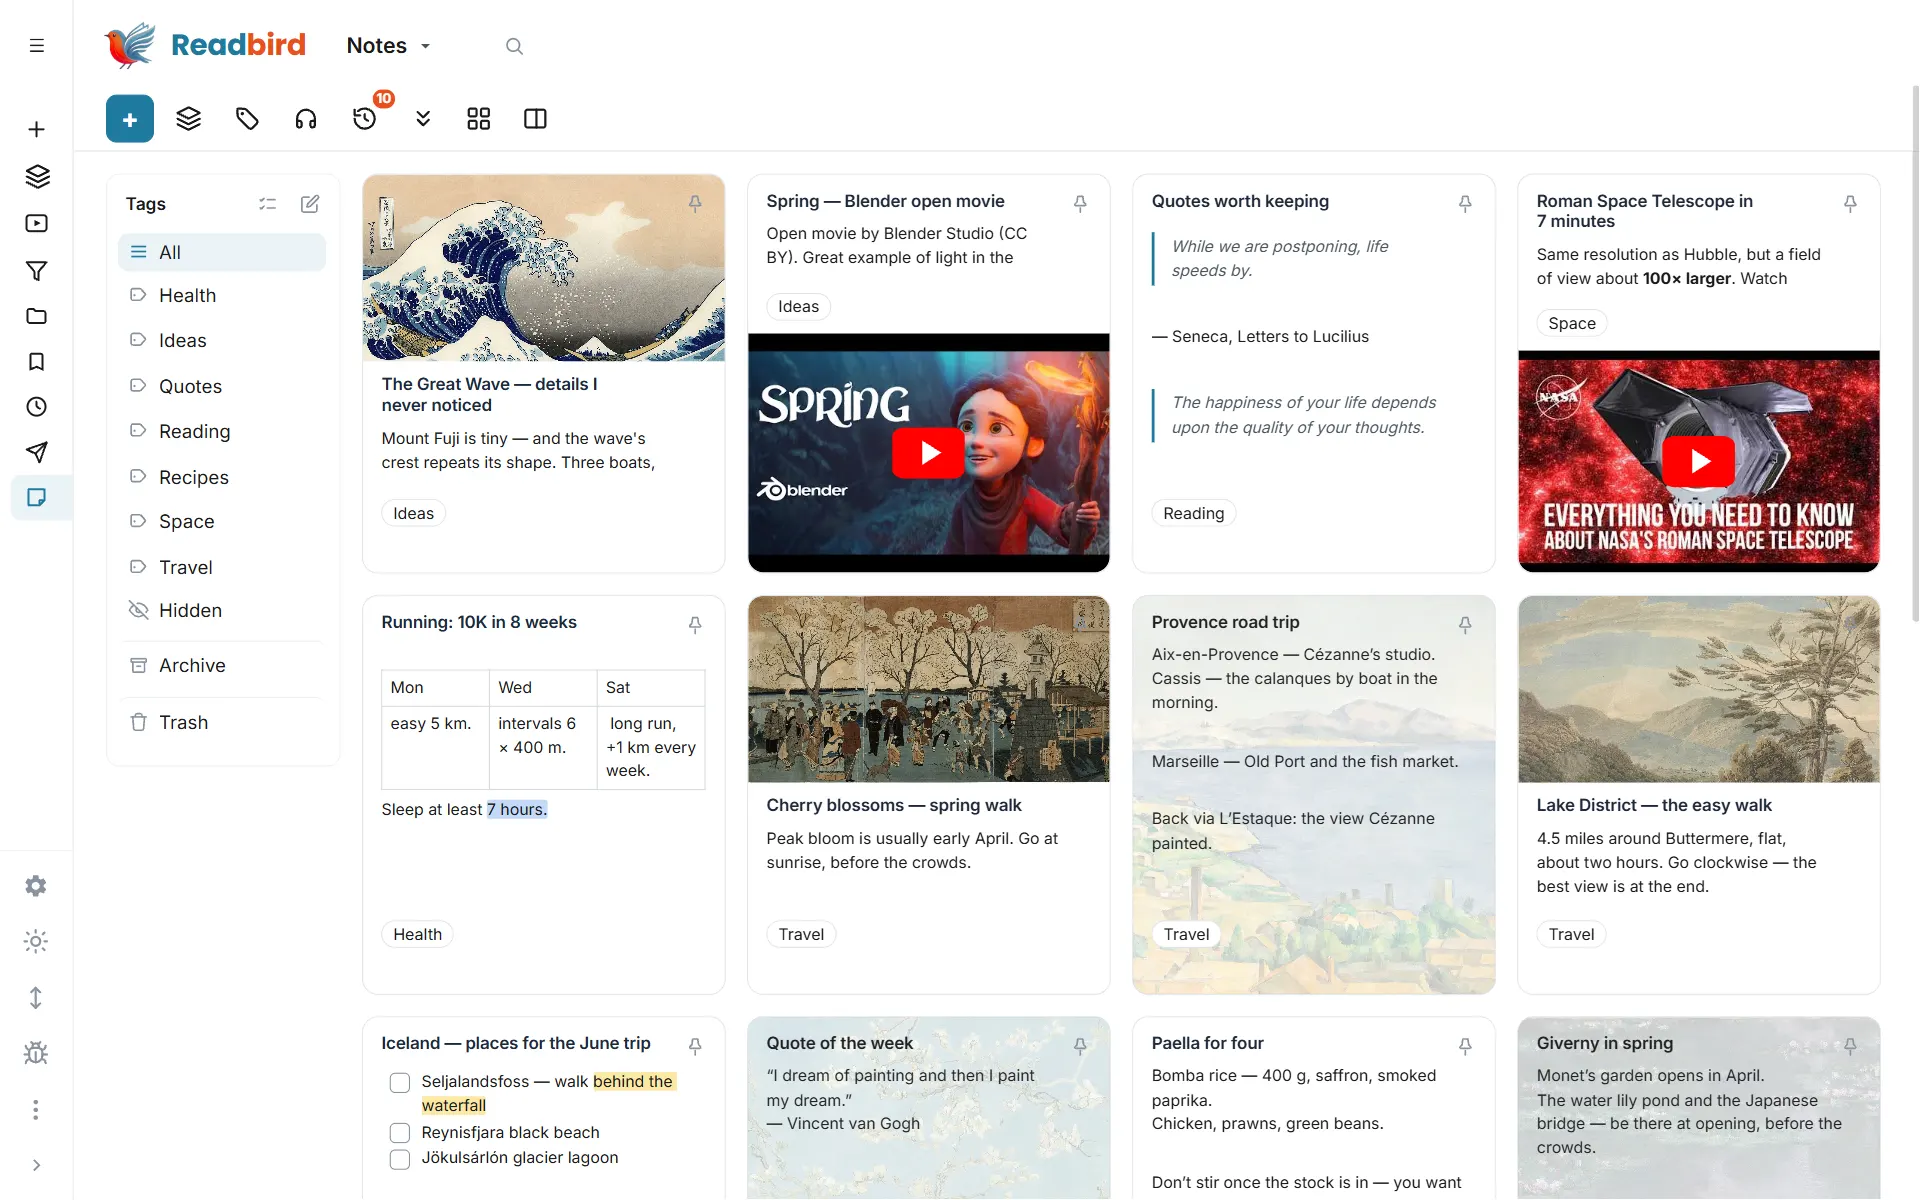Open the sidebar bookmark icon

[37, 362]
